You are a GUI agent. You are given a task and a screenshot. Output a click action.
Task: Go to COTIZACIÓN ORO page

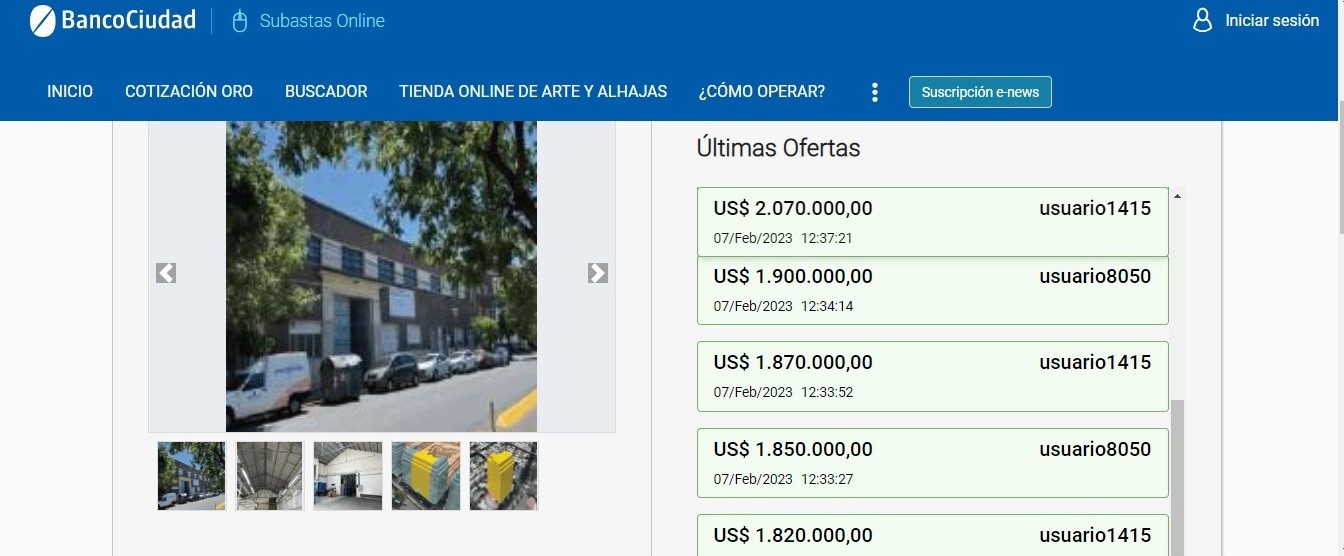(189, 91)
